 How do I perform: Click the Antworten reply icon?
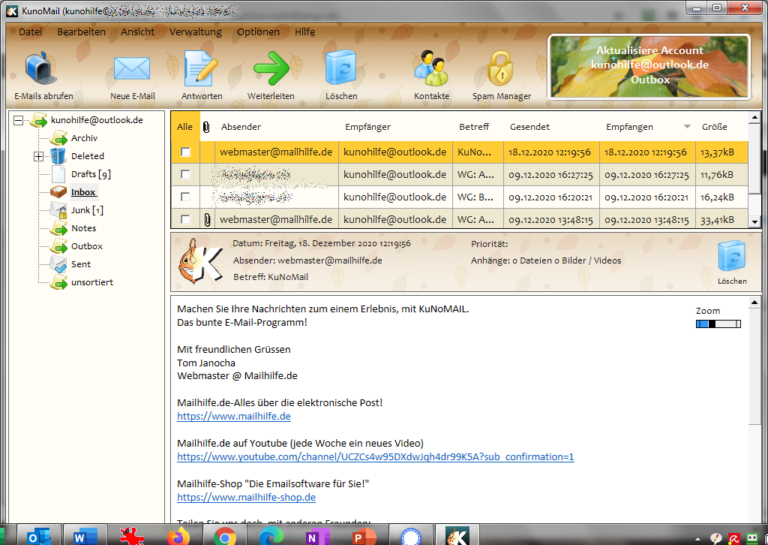click(201, 70)
